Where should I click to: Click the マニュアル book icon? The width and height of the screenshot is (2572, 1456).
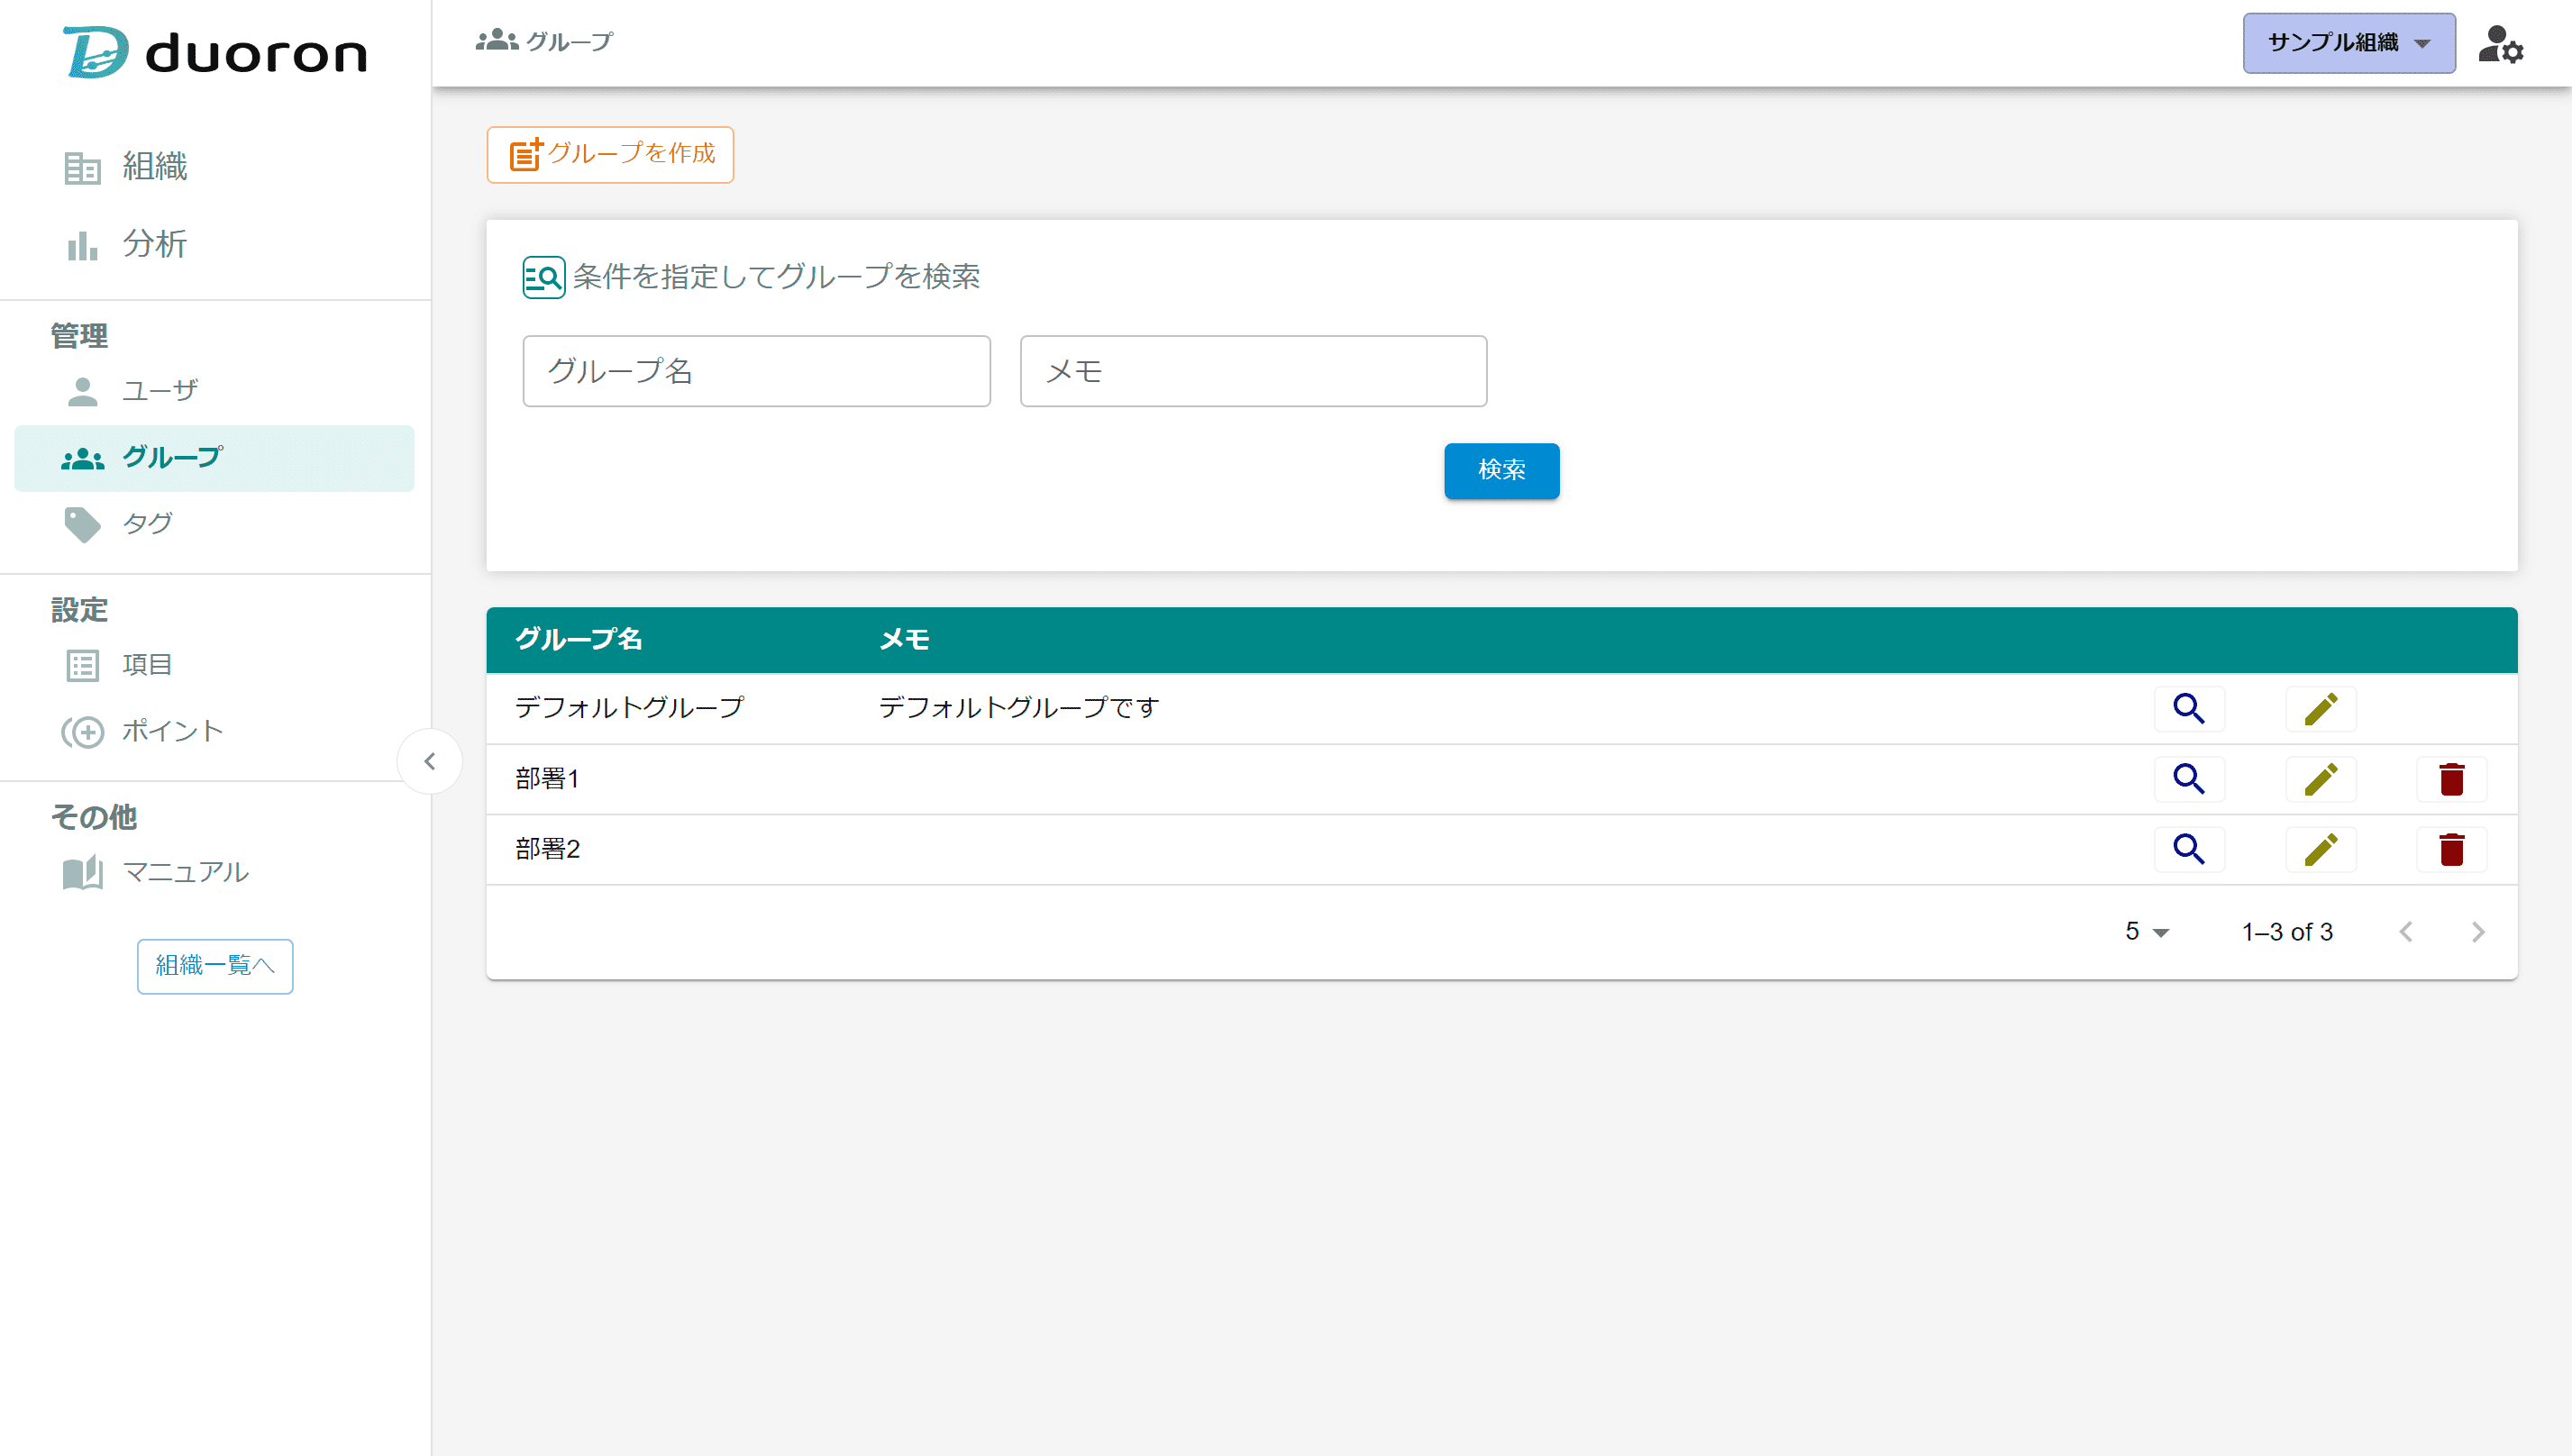tap(82, 873)
